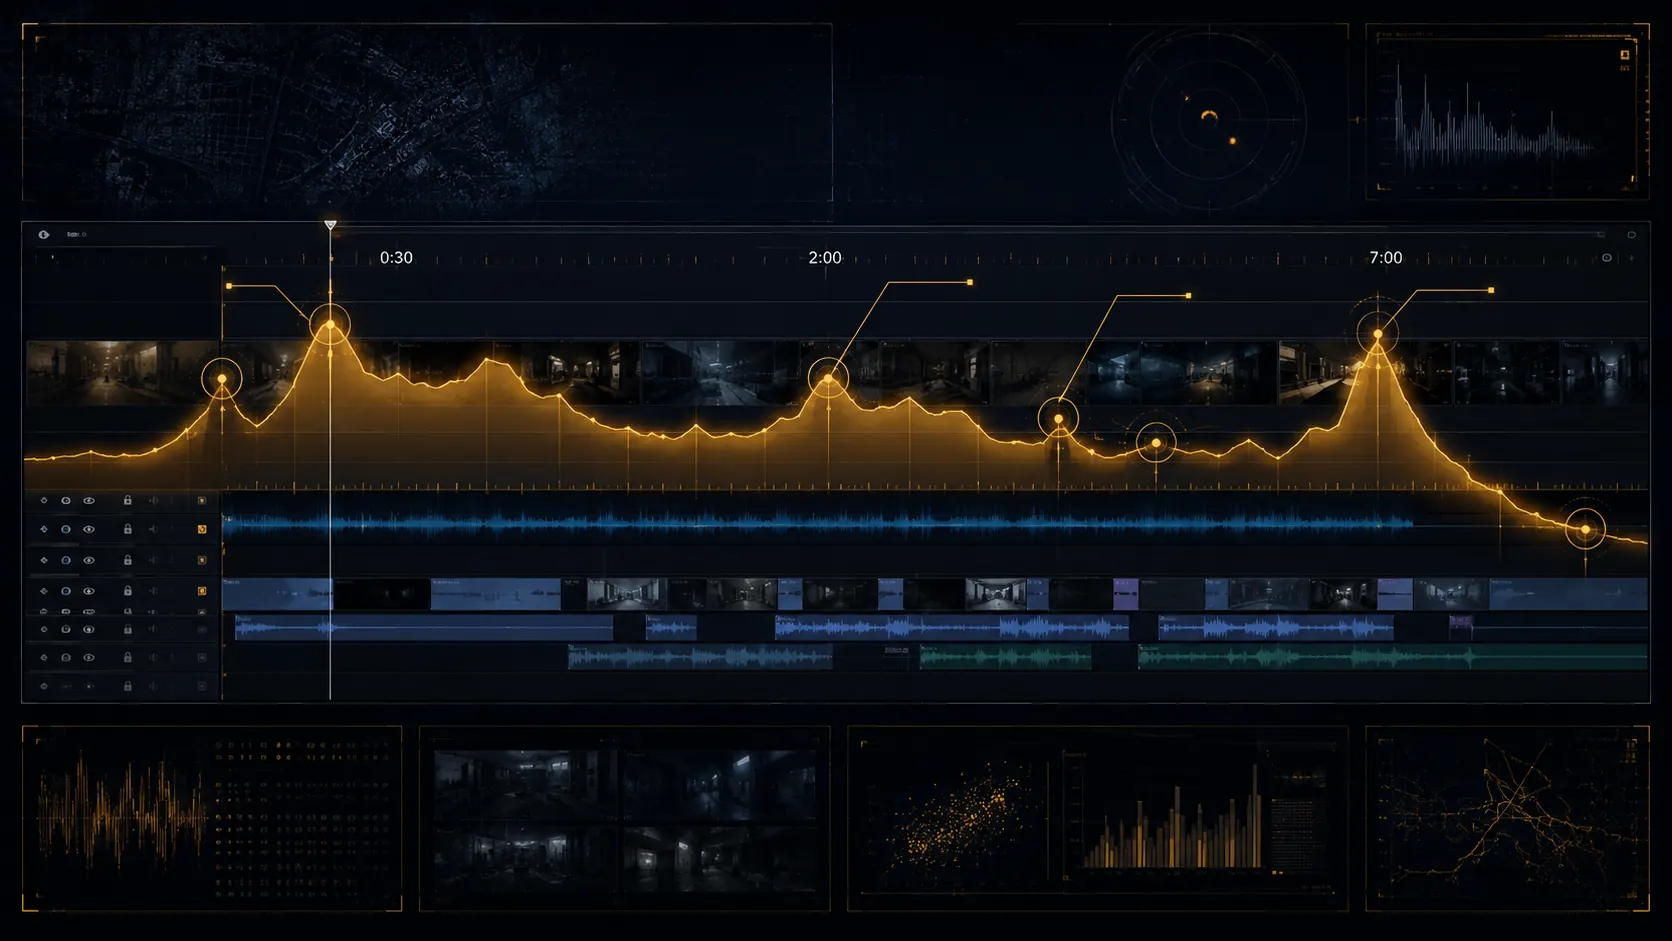
Task: Select the circled curve peak marker near 7:00
Action: 1378,334
